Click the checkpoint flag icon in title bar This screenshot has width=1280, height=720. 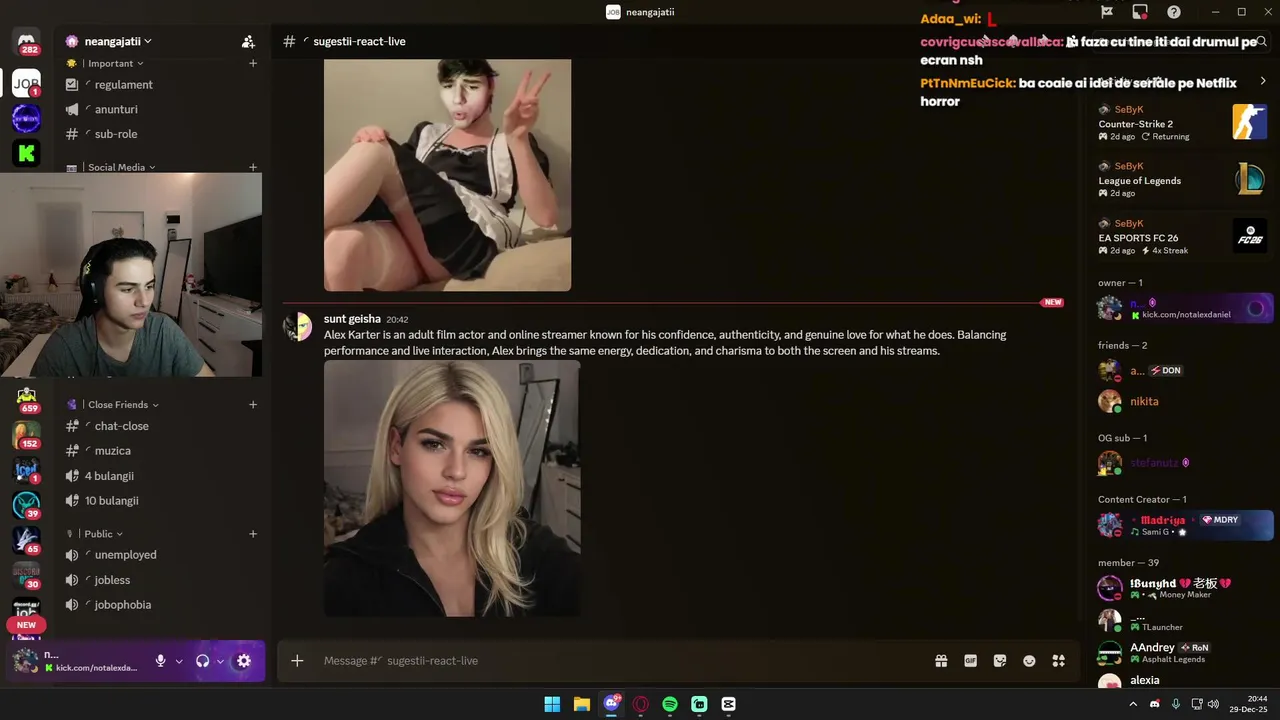(1107, 12)
